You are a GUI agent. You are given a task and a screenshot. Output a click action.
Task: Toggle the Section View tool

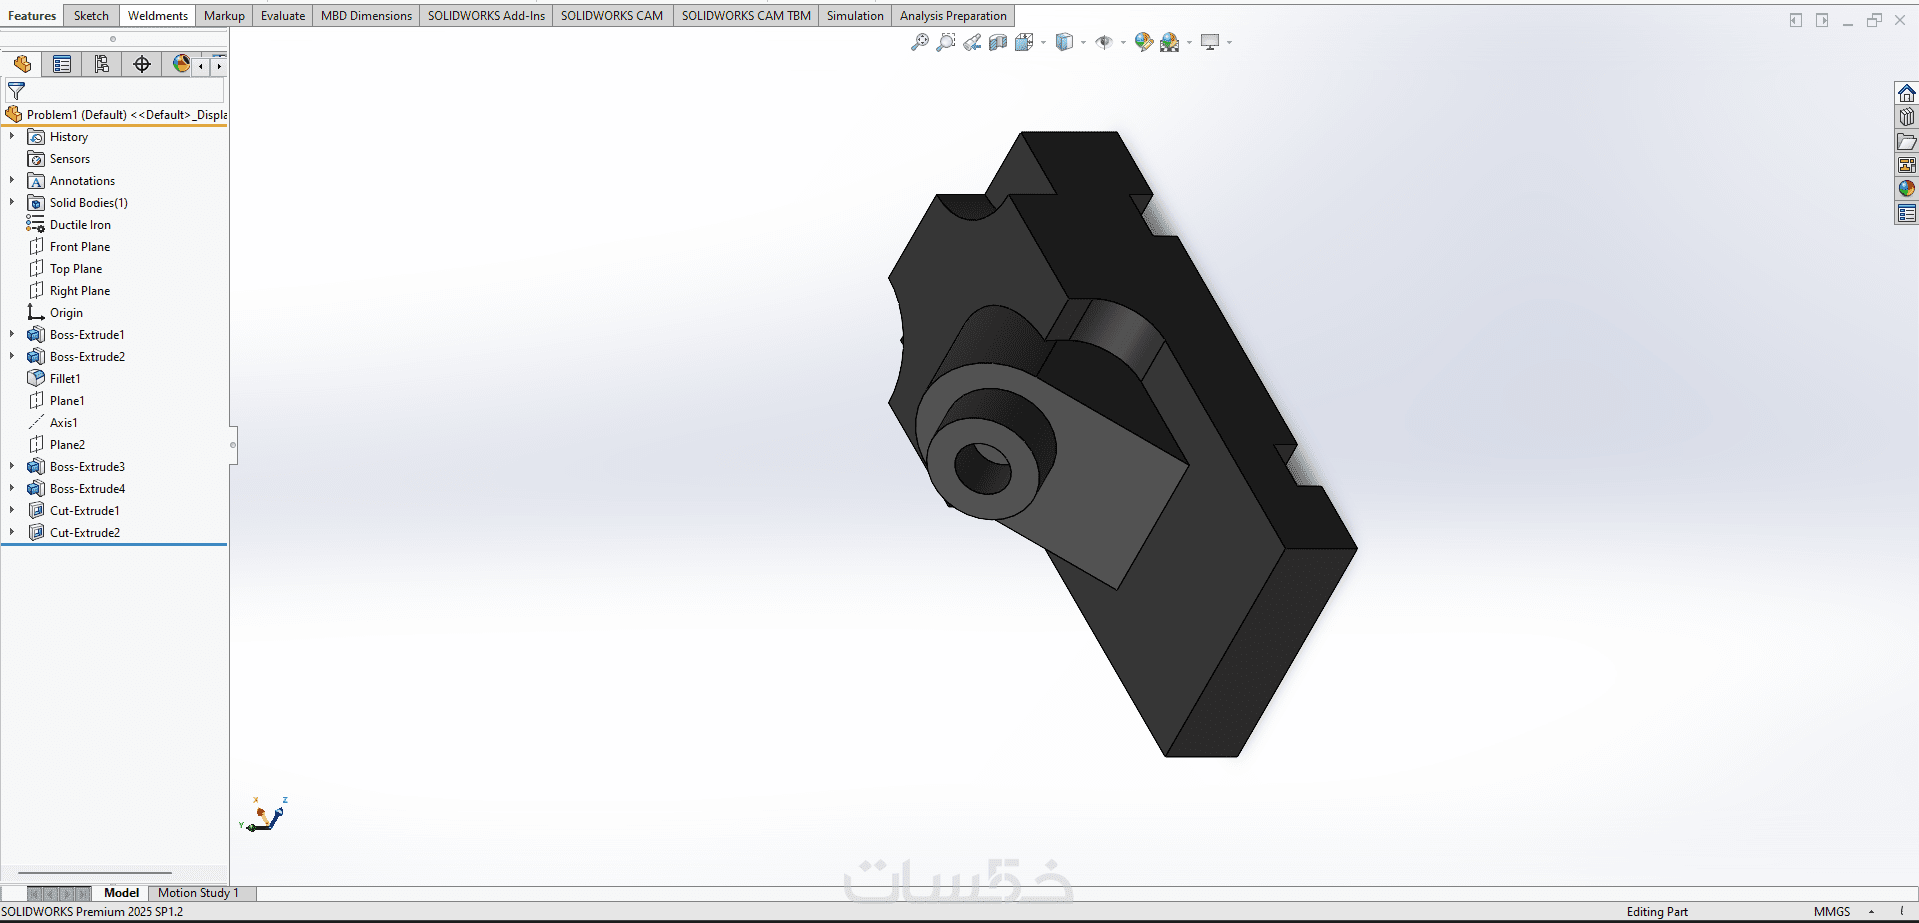(x=998, y=42)
